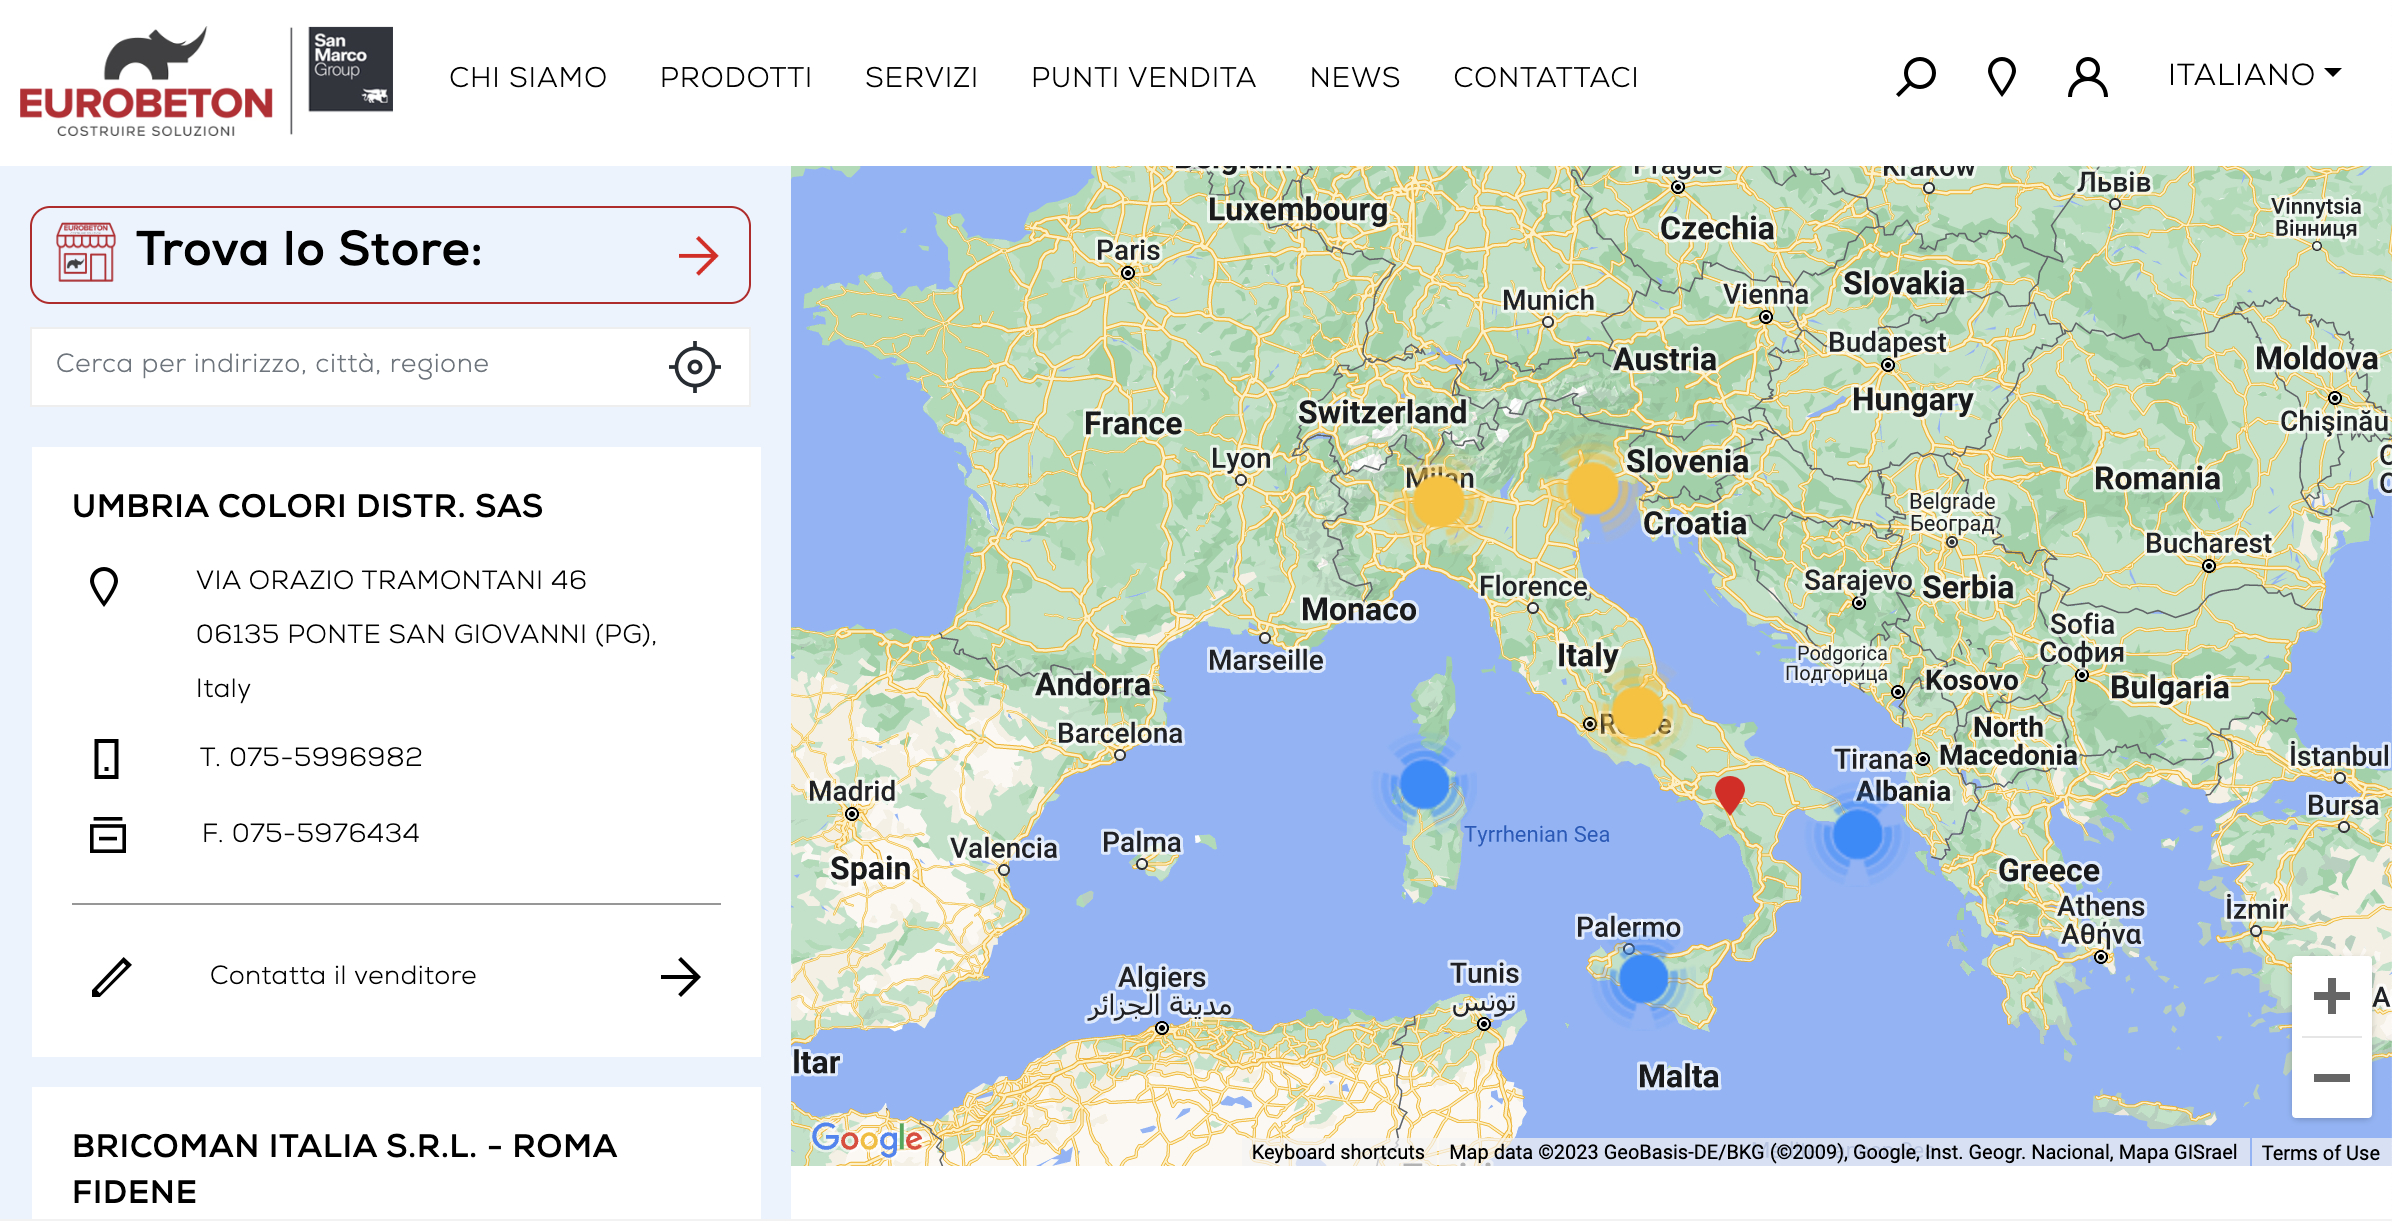2392x1226 pixels.
Task: Click the blue cluster near Palermo
Action: tap(1642, 978)
